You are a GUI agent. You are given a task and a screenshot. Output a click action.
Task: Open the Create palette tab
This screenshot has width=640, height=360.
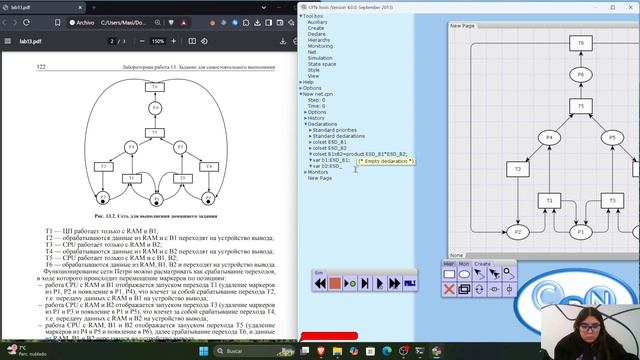click(482, 264)
